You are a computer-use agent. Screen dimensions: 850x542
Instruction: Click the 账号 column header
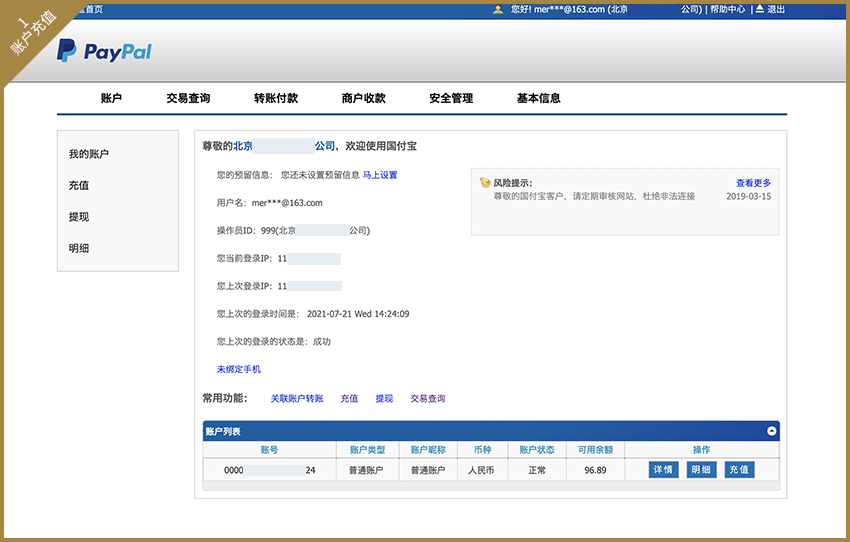click(x=269, y=450)
